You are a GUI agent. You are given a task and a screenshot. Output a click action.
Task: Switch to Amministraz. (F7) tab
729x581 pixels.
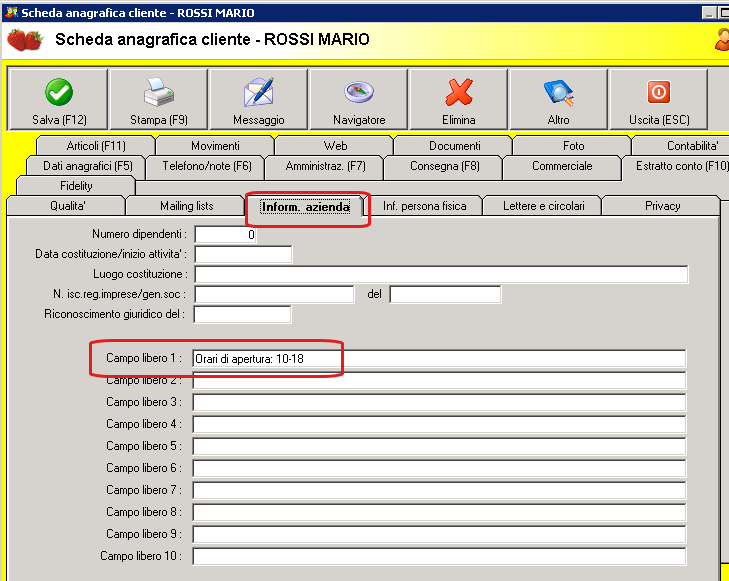[x=325, y=166]
